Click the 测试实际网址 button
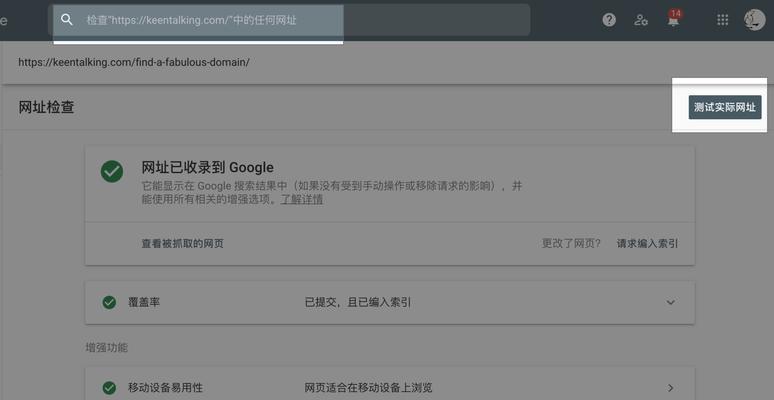The width and height of the screenshot is (774, 400). pyautogui.click(x=725, y=107)
